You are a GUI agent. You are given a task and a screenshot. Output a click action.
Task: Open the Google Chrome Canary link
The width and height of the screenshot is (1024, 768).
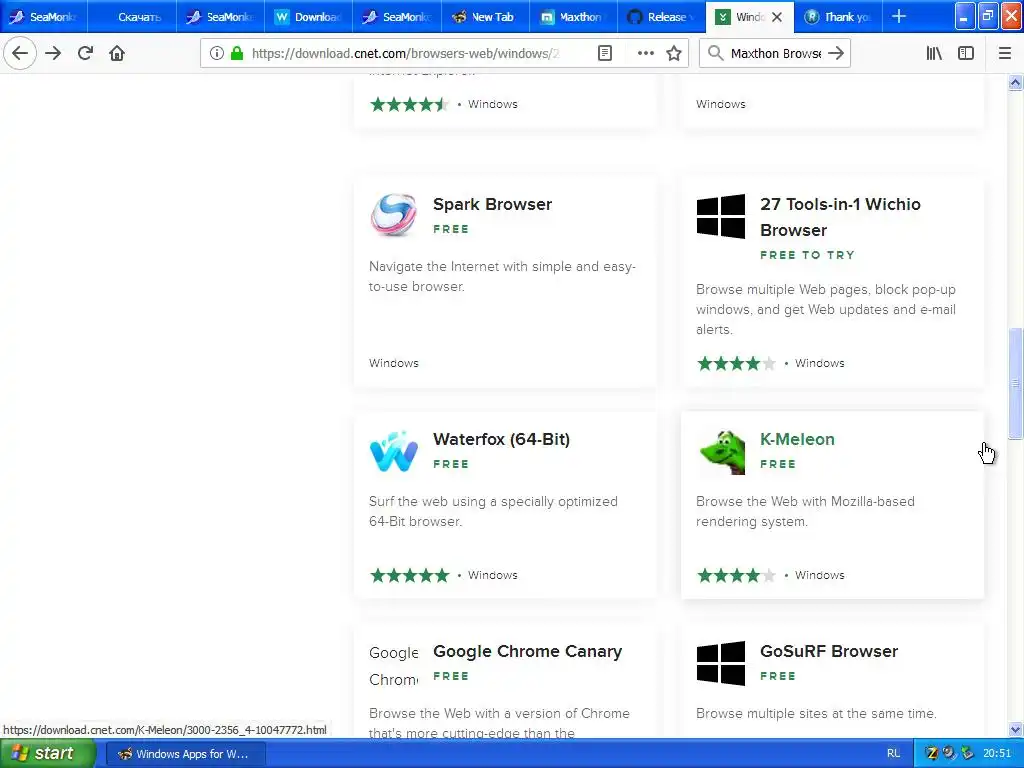(x=528, y=652)
